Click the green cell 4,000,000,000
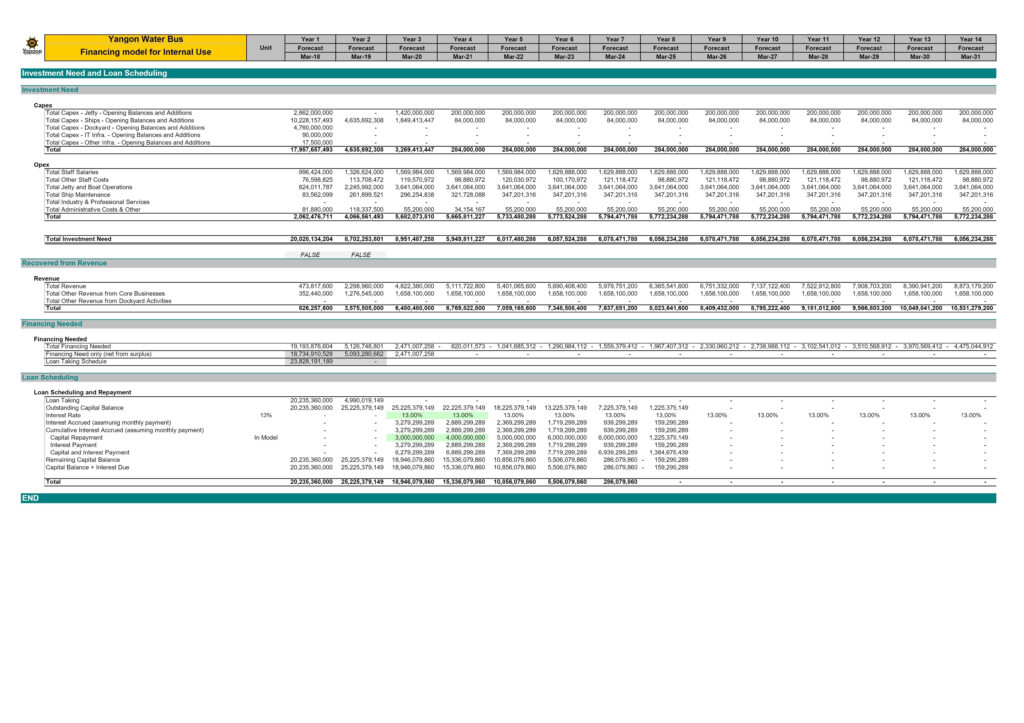 pyautogui.click(x=463, y=438)
